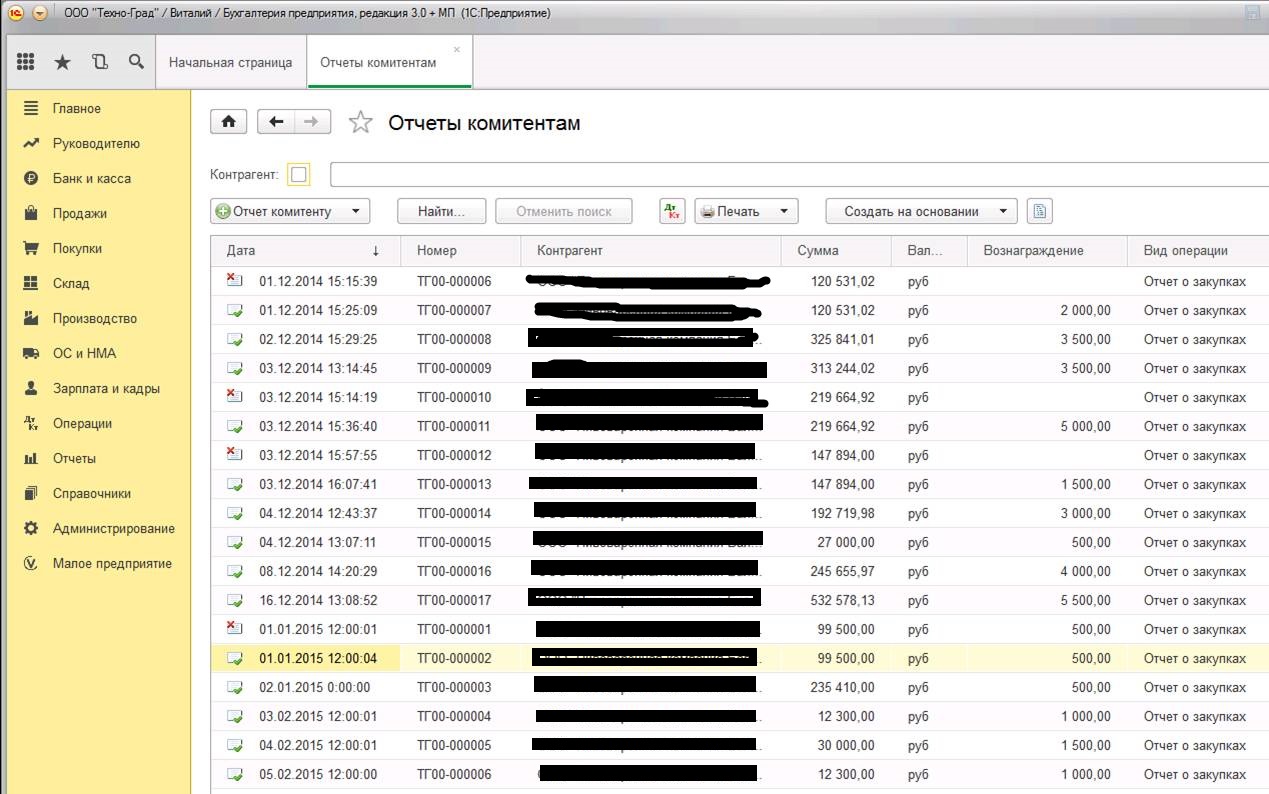Open the Печать dropdown menu
The width and height of the screenshot is (1269, 794).
(784, 211)
